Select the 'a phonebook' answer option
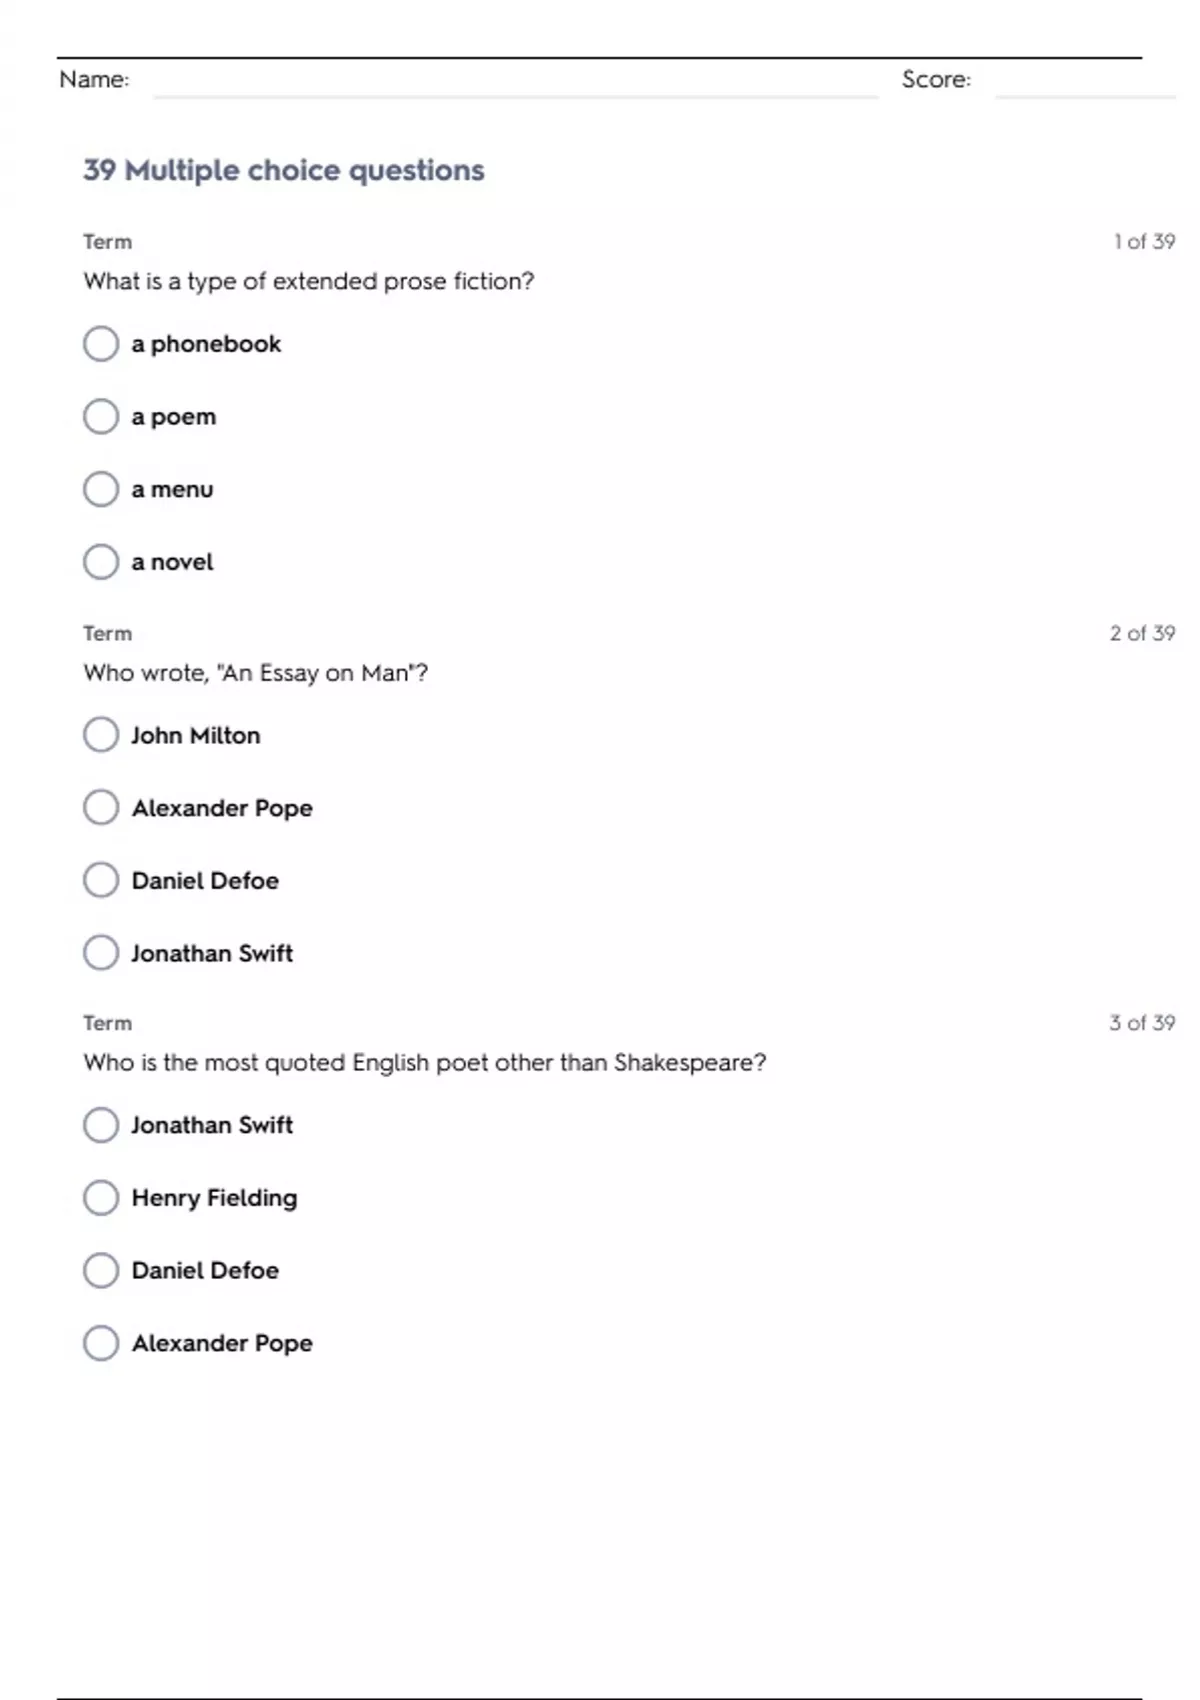The width and height of the screenshot is (1200, 1700). pos(101,344)
